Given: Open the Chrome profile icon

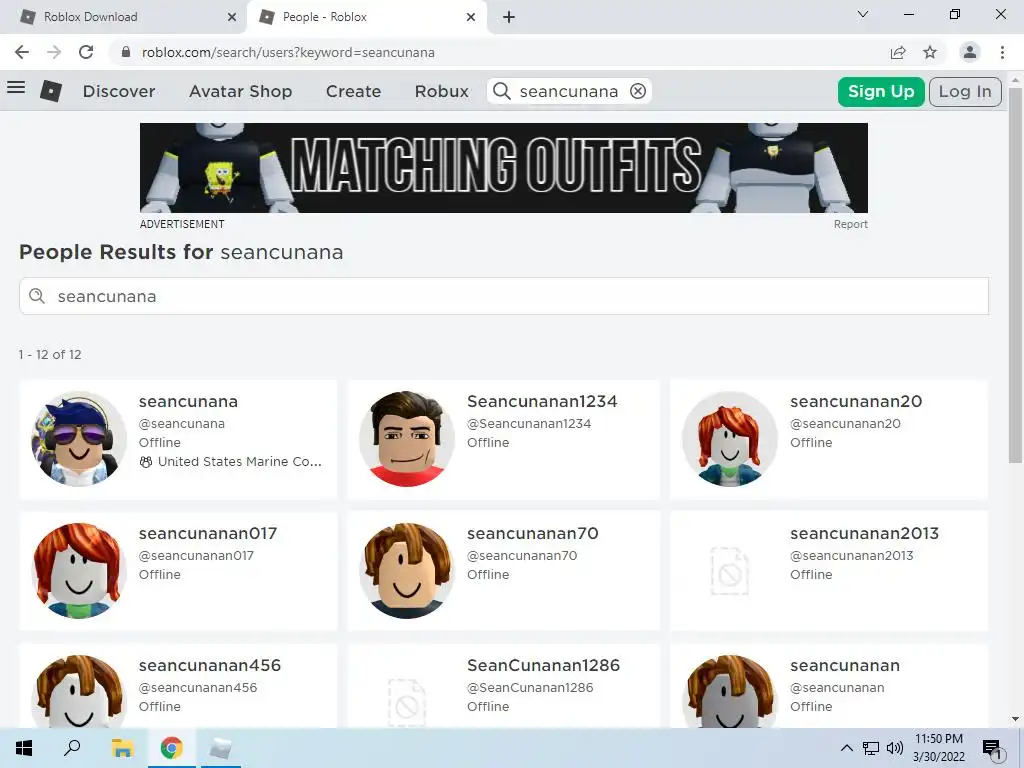Looking at the screenshot, I should point(970,52).
